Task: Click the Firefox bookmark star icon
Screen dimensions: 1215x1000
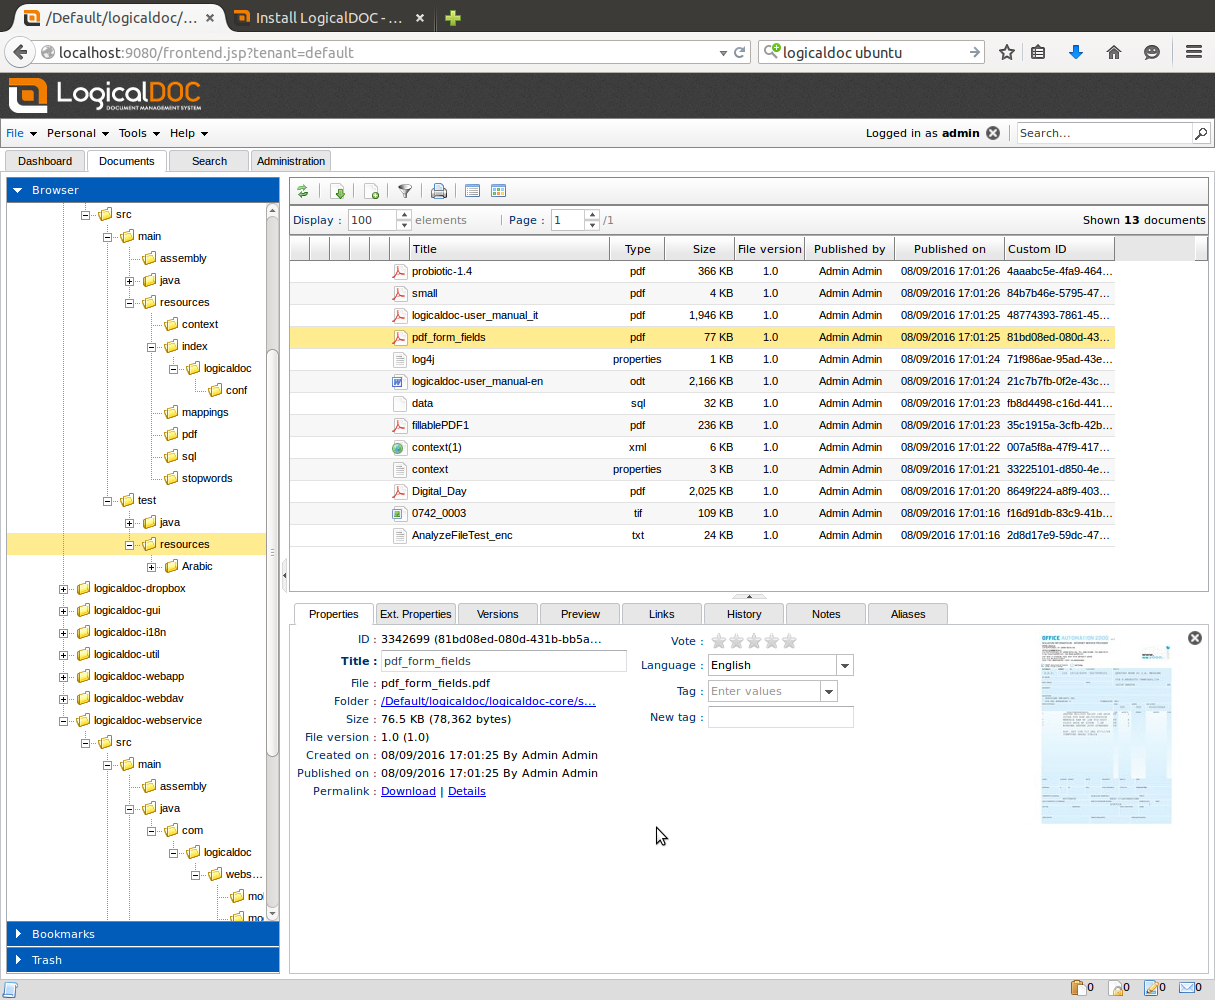Action: point(1007,52)
